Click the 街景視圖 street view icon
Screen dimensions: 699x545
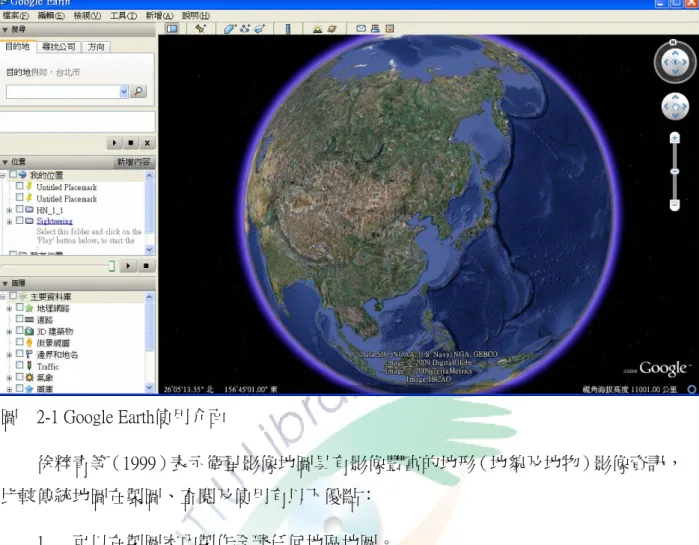29,343
